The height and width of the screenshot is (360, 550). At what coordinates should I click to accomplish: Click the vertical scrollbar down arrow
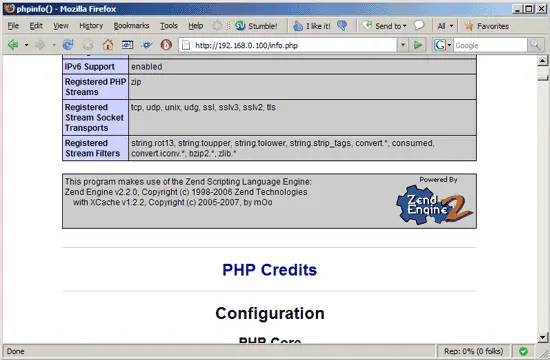click(x=543, y=338)
